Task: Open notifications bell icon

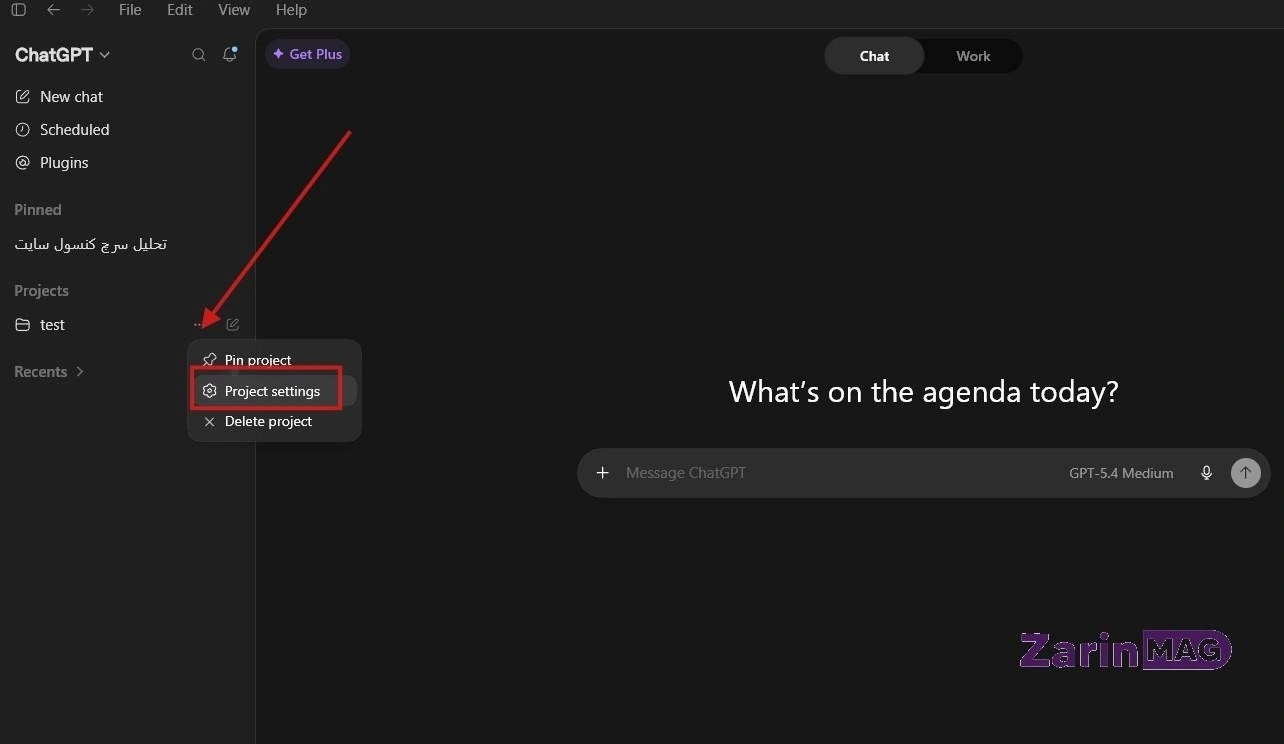Action: [x=230, y=55]
